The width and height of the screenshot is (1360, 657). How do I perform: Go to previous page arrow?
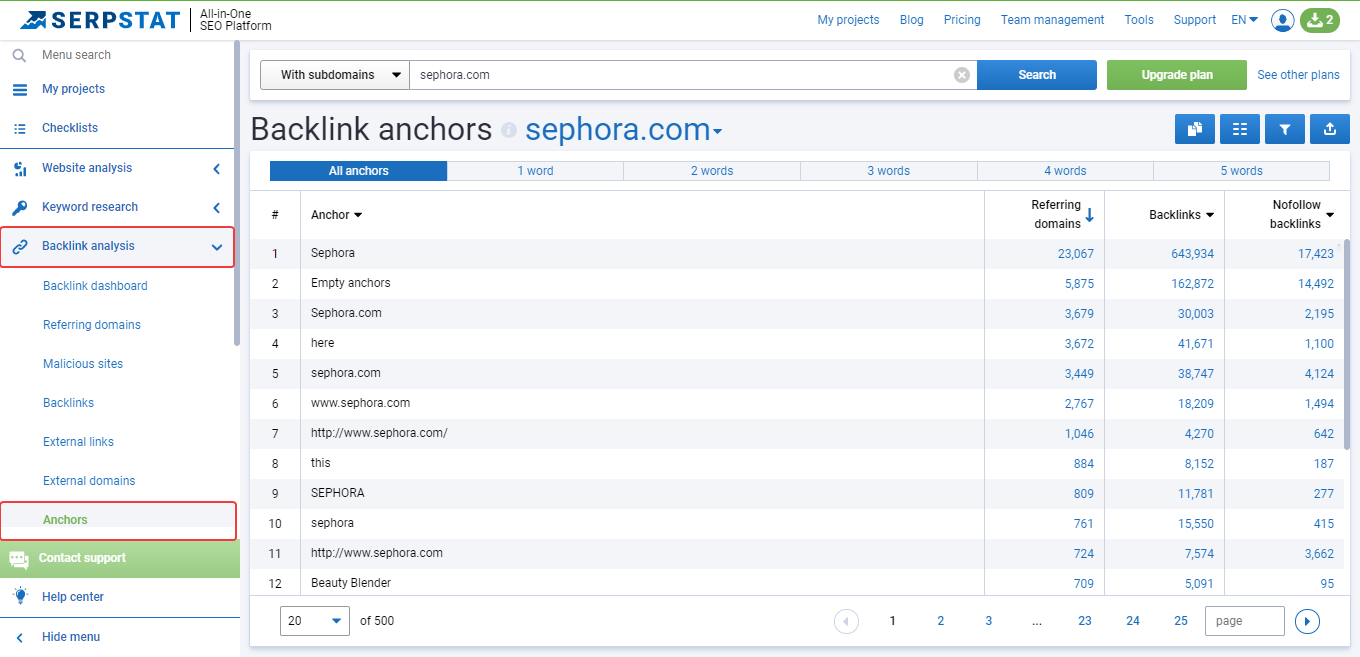846,621
